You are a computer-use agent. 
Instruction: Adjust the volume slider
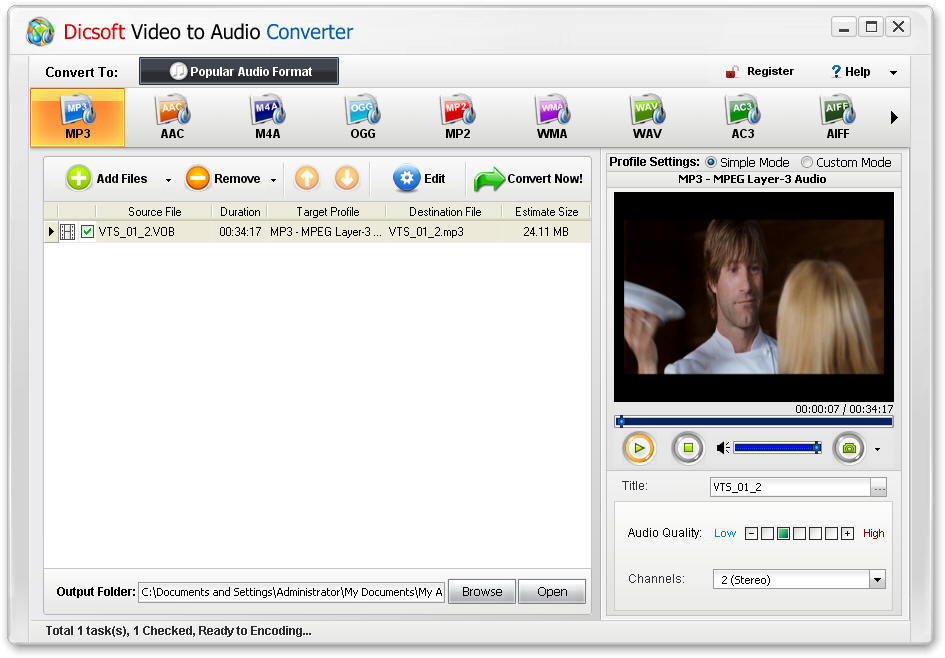click(777, 448)
